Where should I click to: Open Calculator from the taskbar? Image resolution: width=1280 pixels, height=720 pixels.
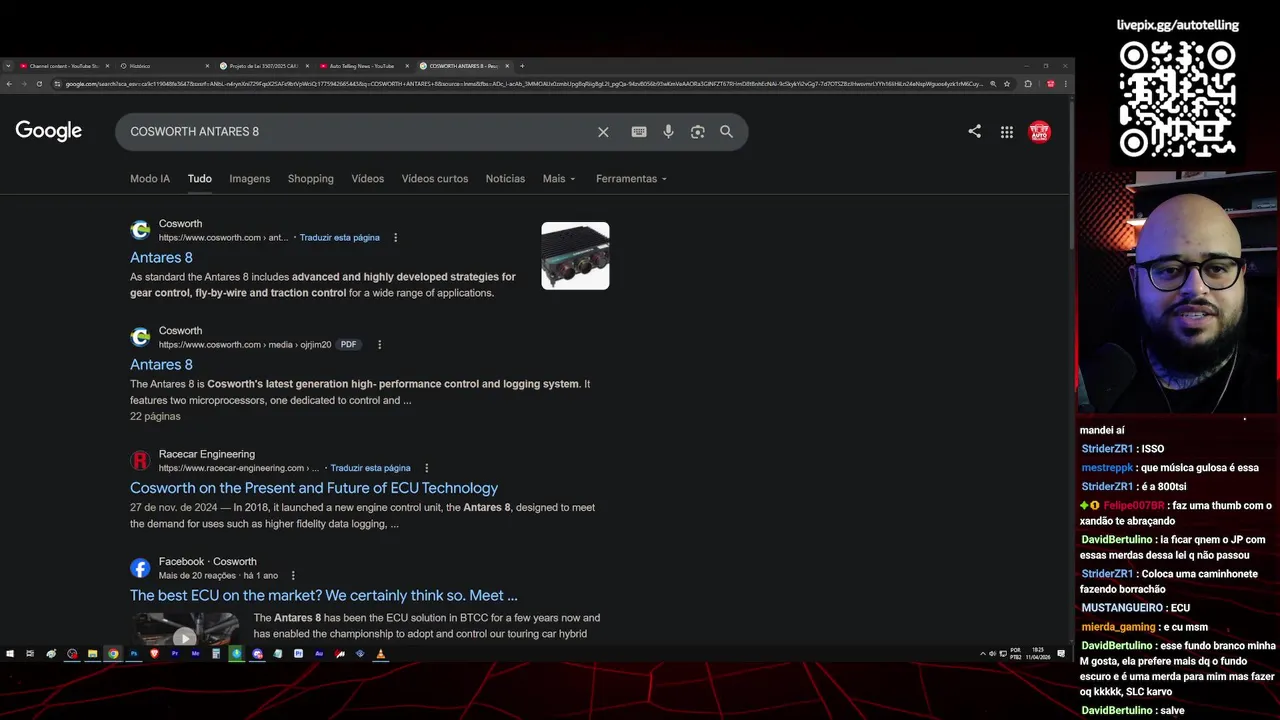216,654
